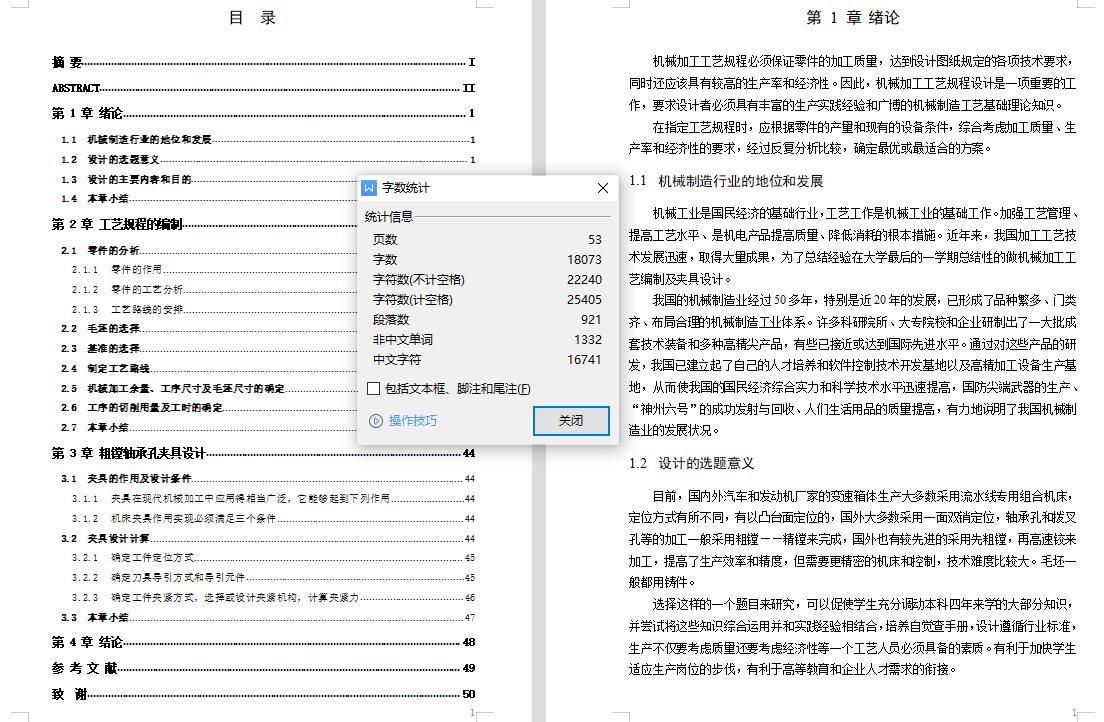Image resolution: width=1104 pixels, height=722 pixels.
Task: Go to 第2章 工艺规程的编制 contents entry
Action: pos(117,225)
